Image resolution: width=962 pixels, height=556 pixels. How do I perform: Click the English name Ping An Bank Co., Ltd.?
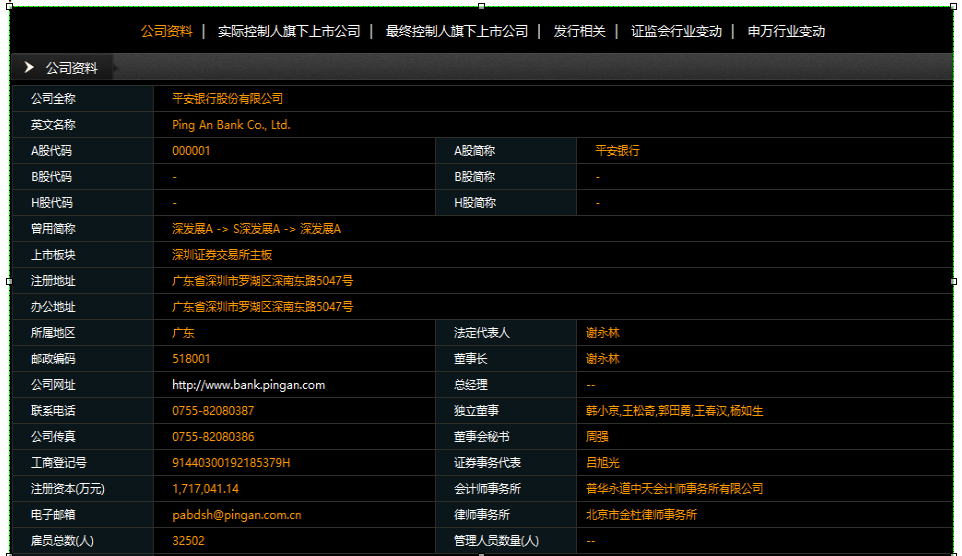pyautogui.click(x=231, y=125)
